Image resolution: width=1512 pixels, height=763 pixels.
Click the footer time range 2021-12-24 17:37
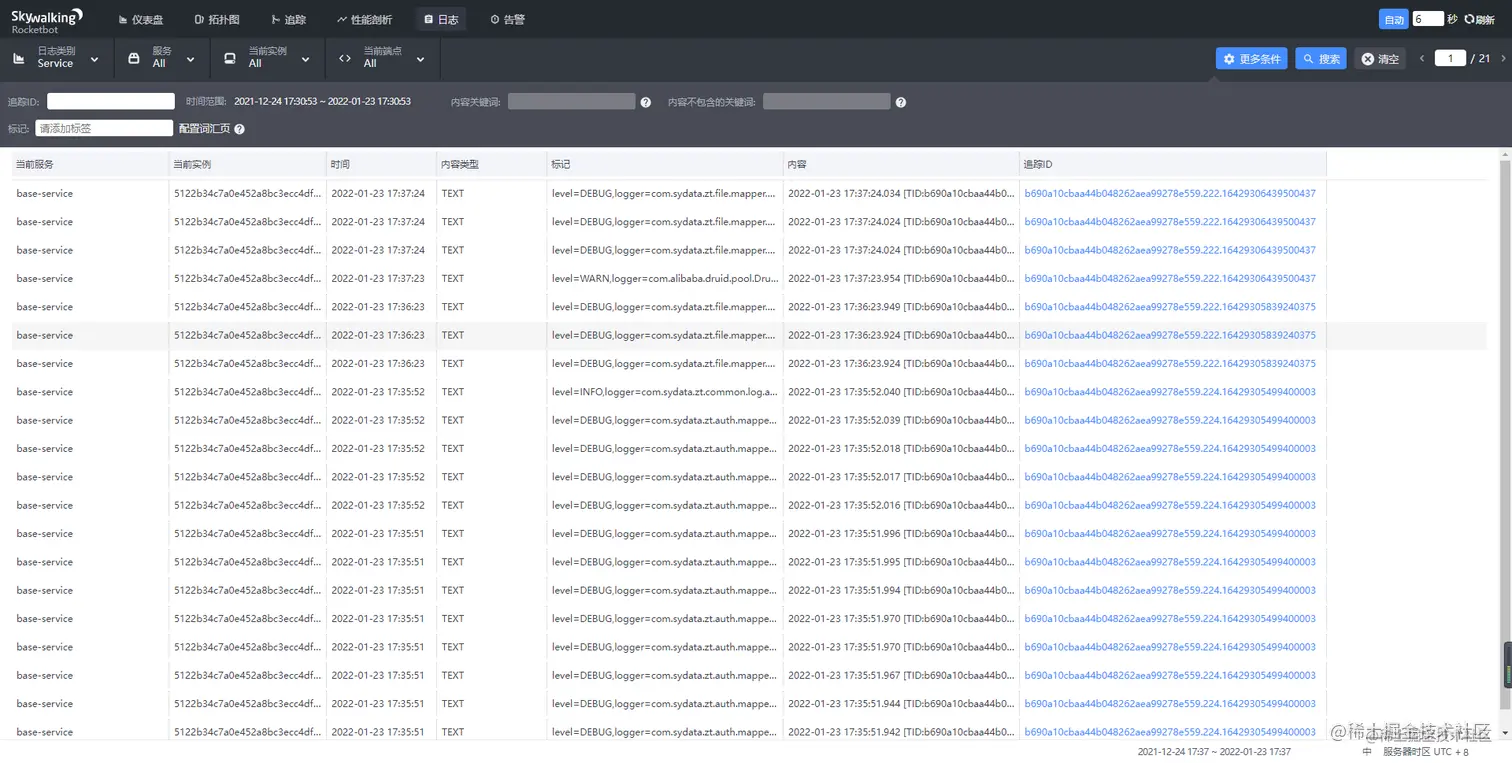[1214, 752]
